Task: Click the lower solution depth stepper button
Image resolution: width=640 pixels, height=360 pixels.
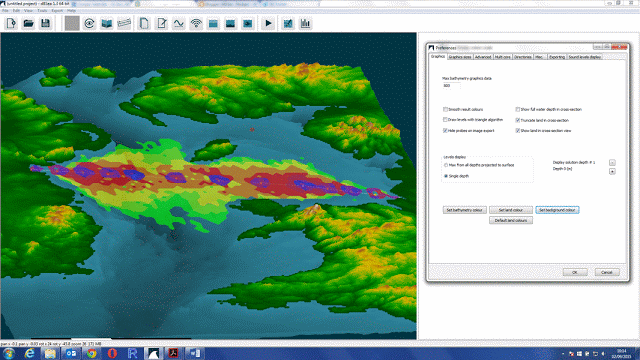Action: click(612, 171)
